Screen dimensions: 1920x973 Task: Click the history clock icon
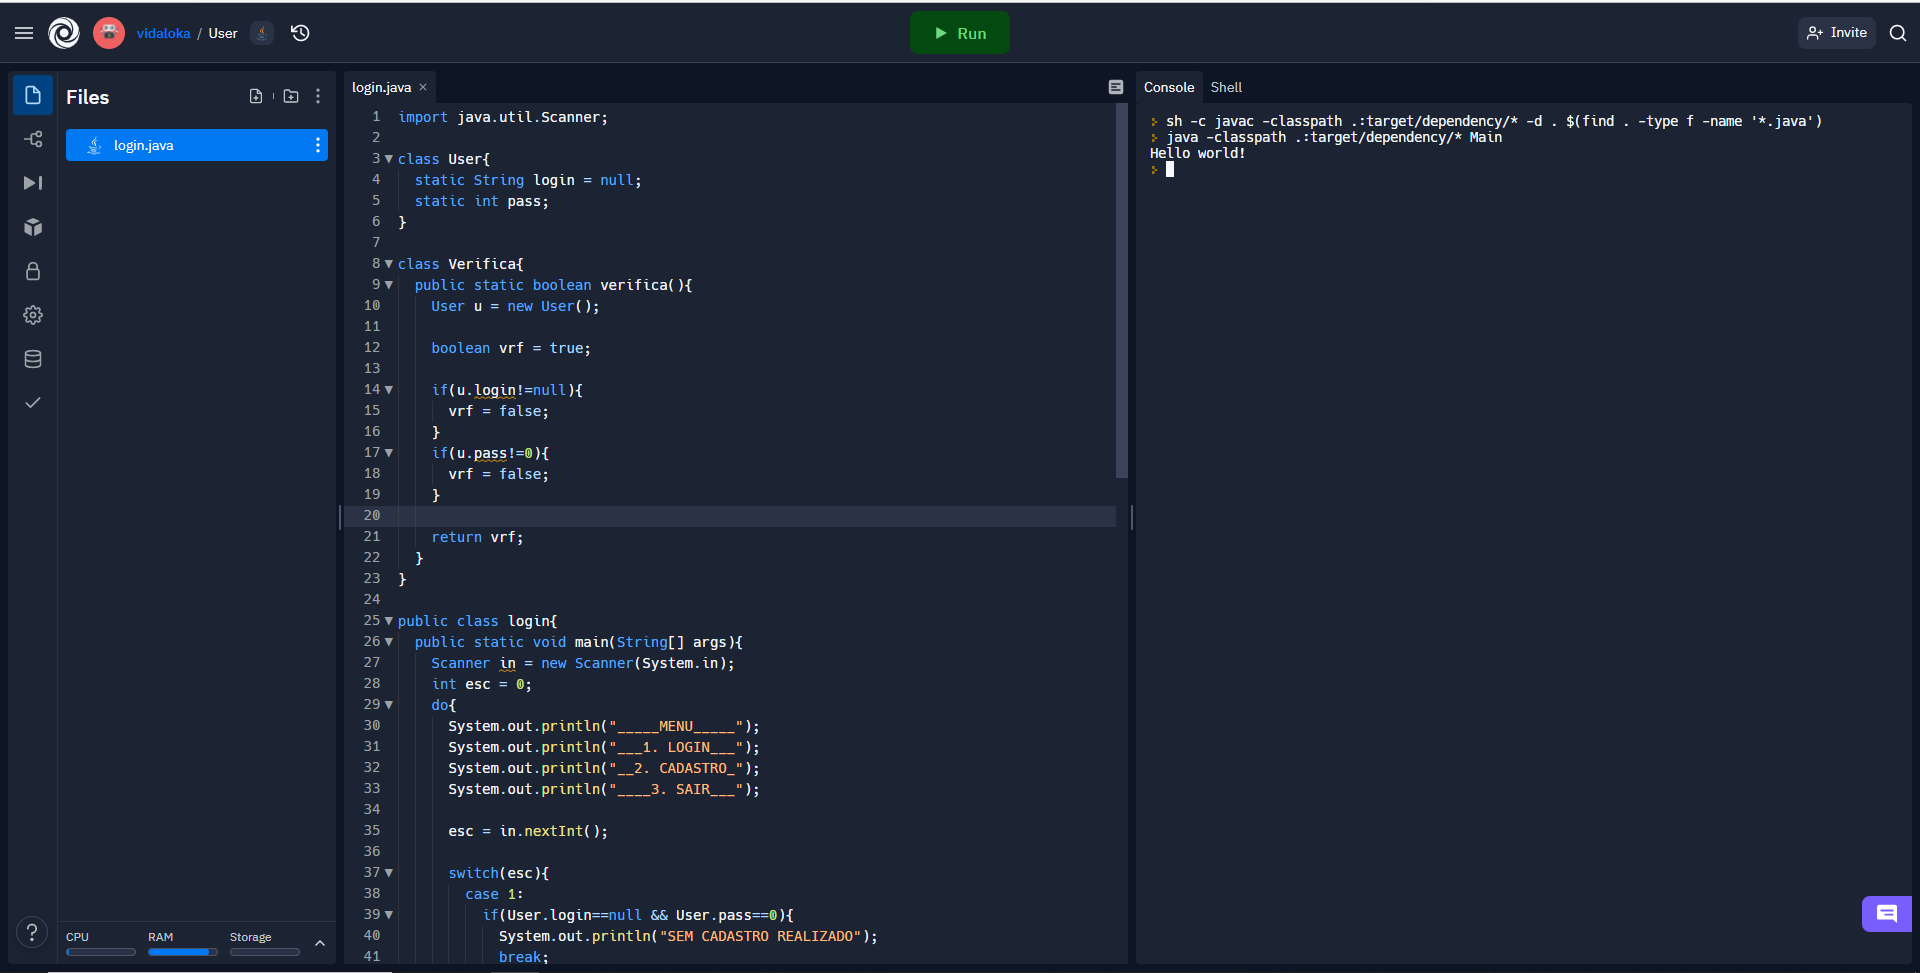click(x=300, y=33)
